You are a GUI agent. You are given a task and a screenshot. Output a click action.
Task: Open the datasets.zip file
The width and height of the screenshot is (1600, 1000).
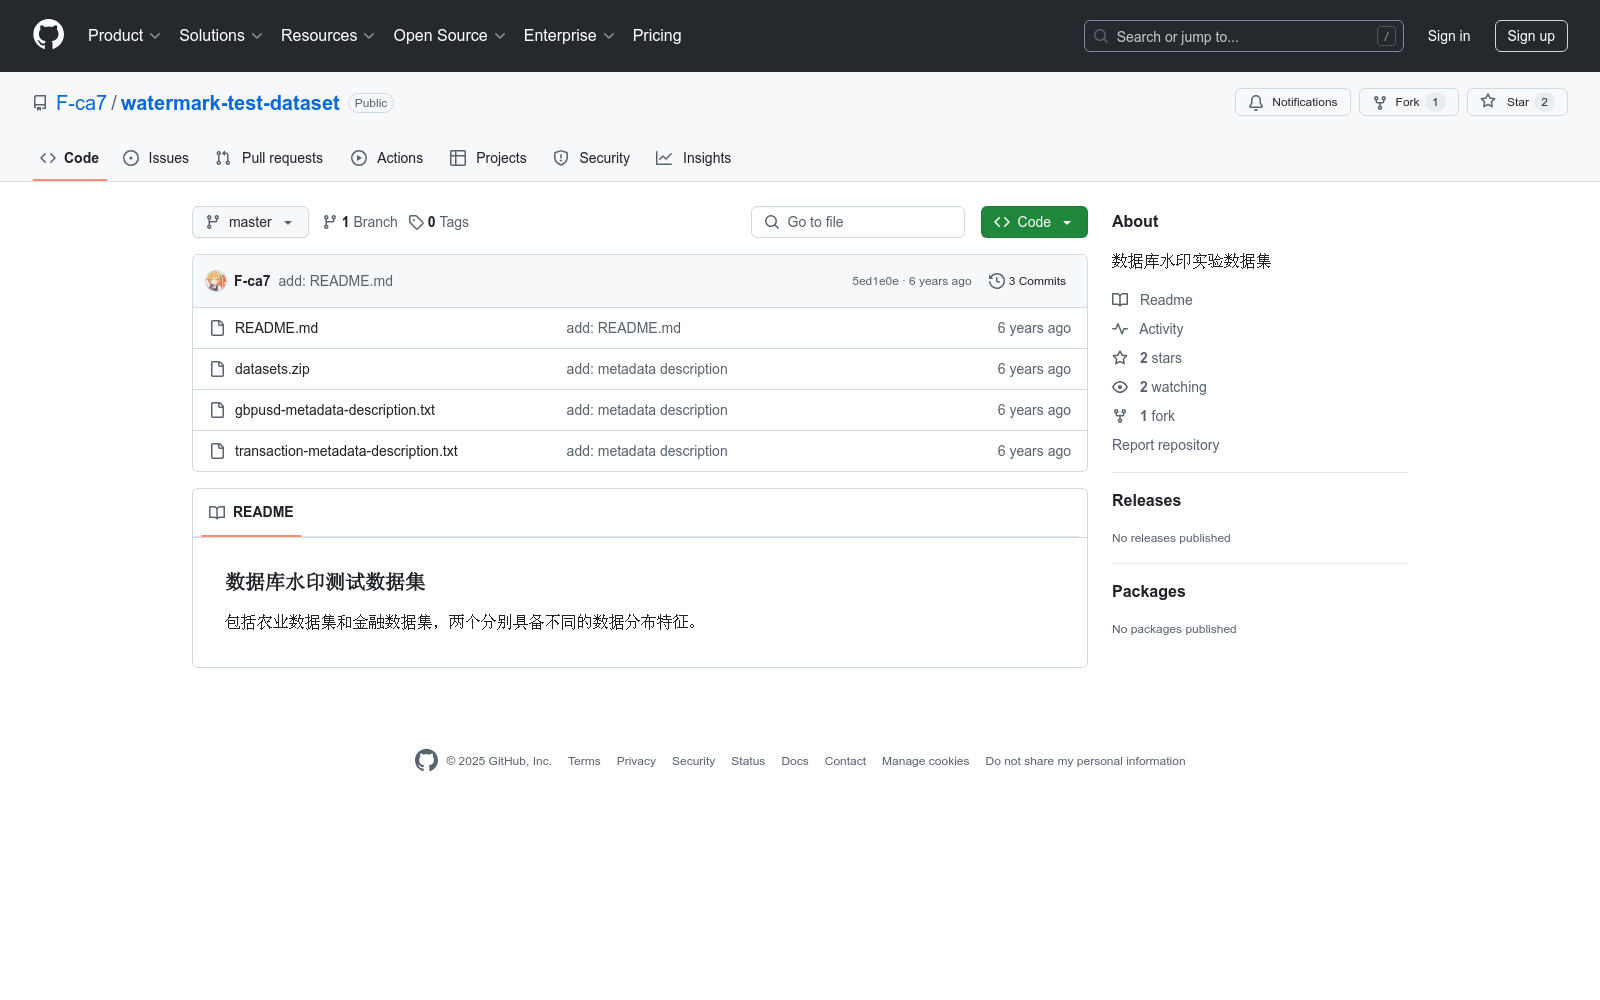272,369
